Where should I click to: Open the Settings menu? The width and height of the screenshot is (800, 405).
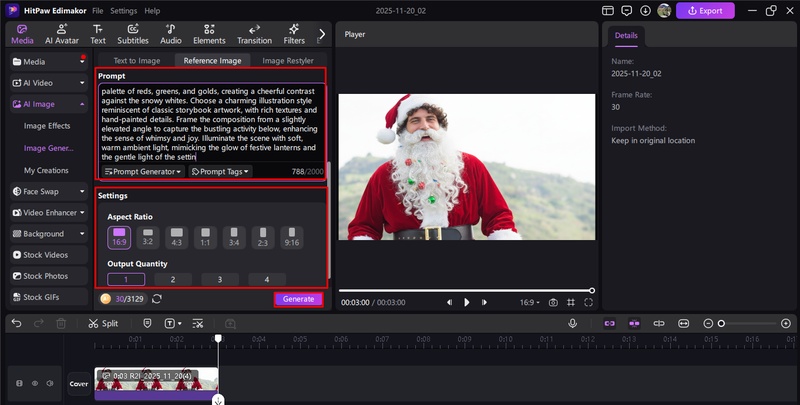(x=123, y=11)
